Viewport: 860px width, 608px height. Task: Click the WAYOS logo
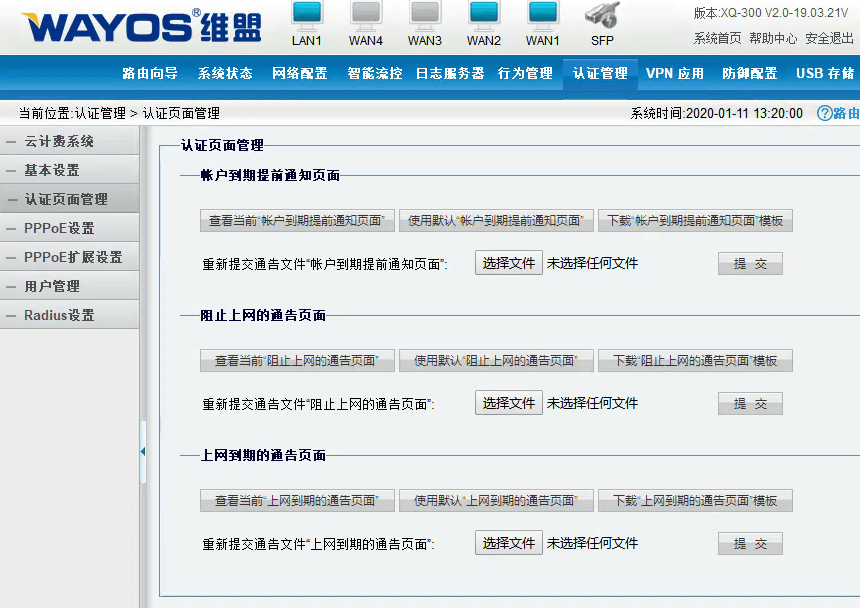point(140,26)
